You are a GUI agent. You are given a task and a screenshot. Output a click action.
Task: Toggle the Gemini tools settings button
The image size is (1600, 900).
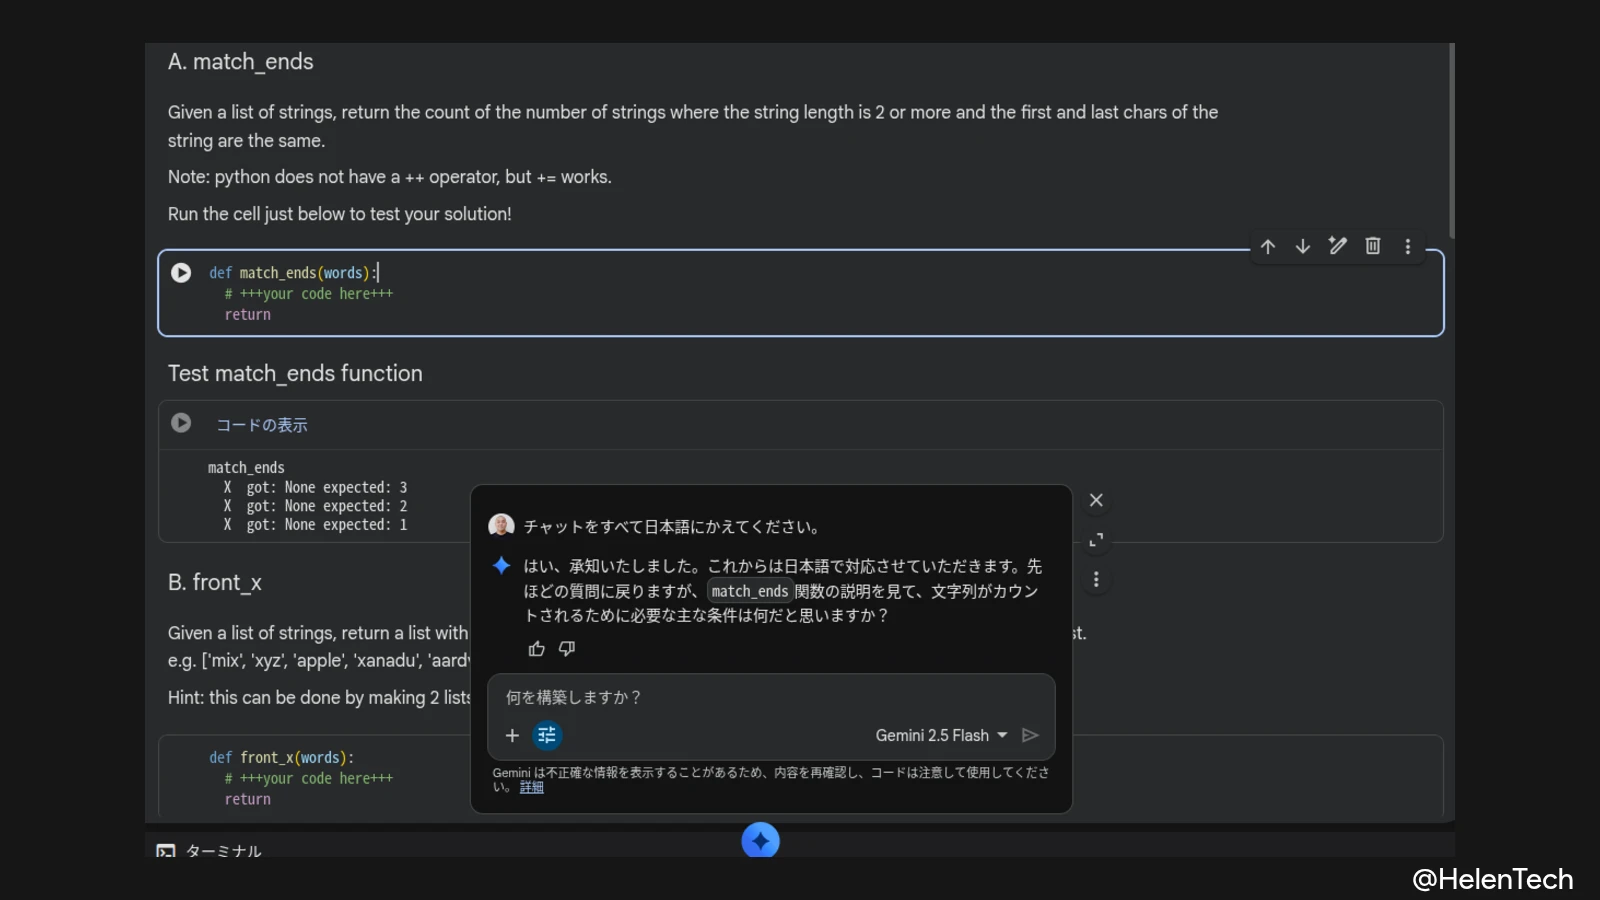[547, 736]
